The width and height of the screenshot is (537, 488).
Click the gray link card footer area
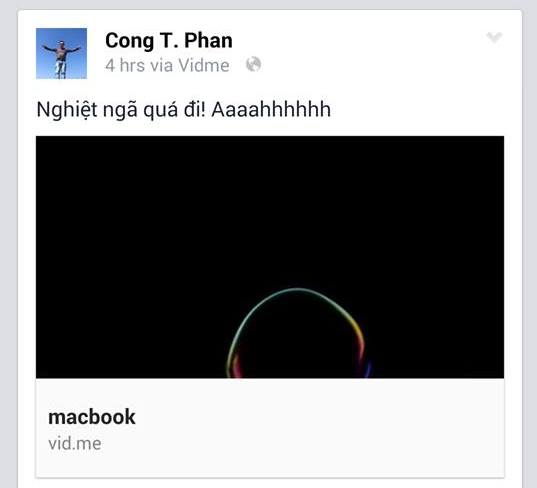pos(270,427)
